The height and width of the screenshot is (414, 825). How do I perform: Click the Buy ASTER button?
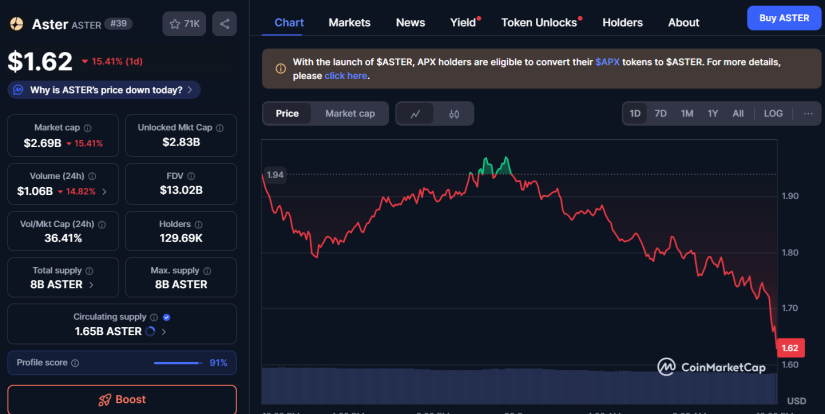pyautogui.click(x=784, y=18)
